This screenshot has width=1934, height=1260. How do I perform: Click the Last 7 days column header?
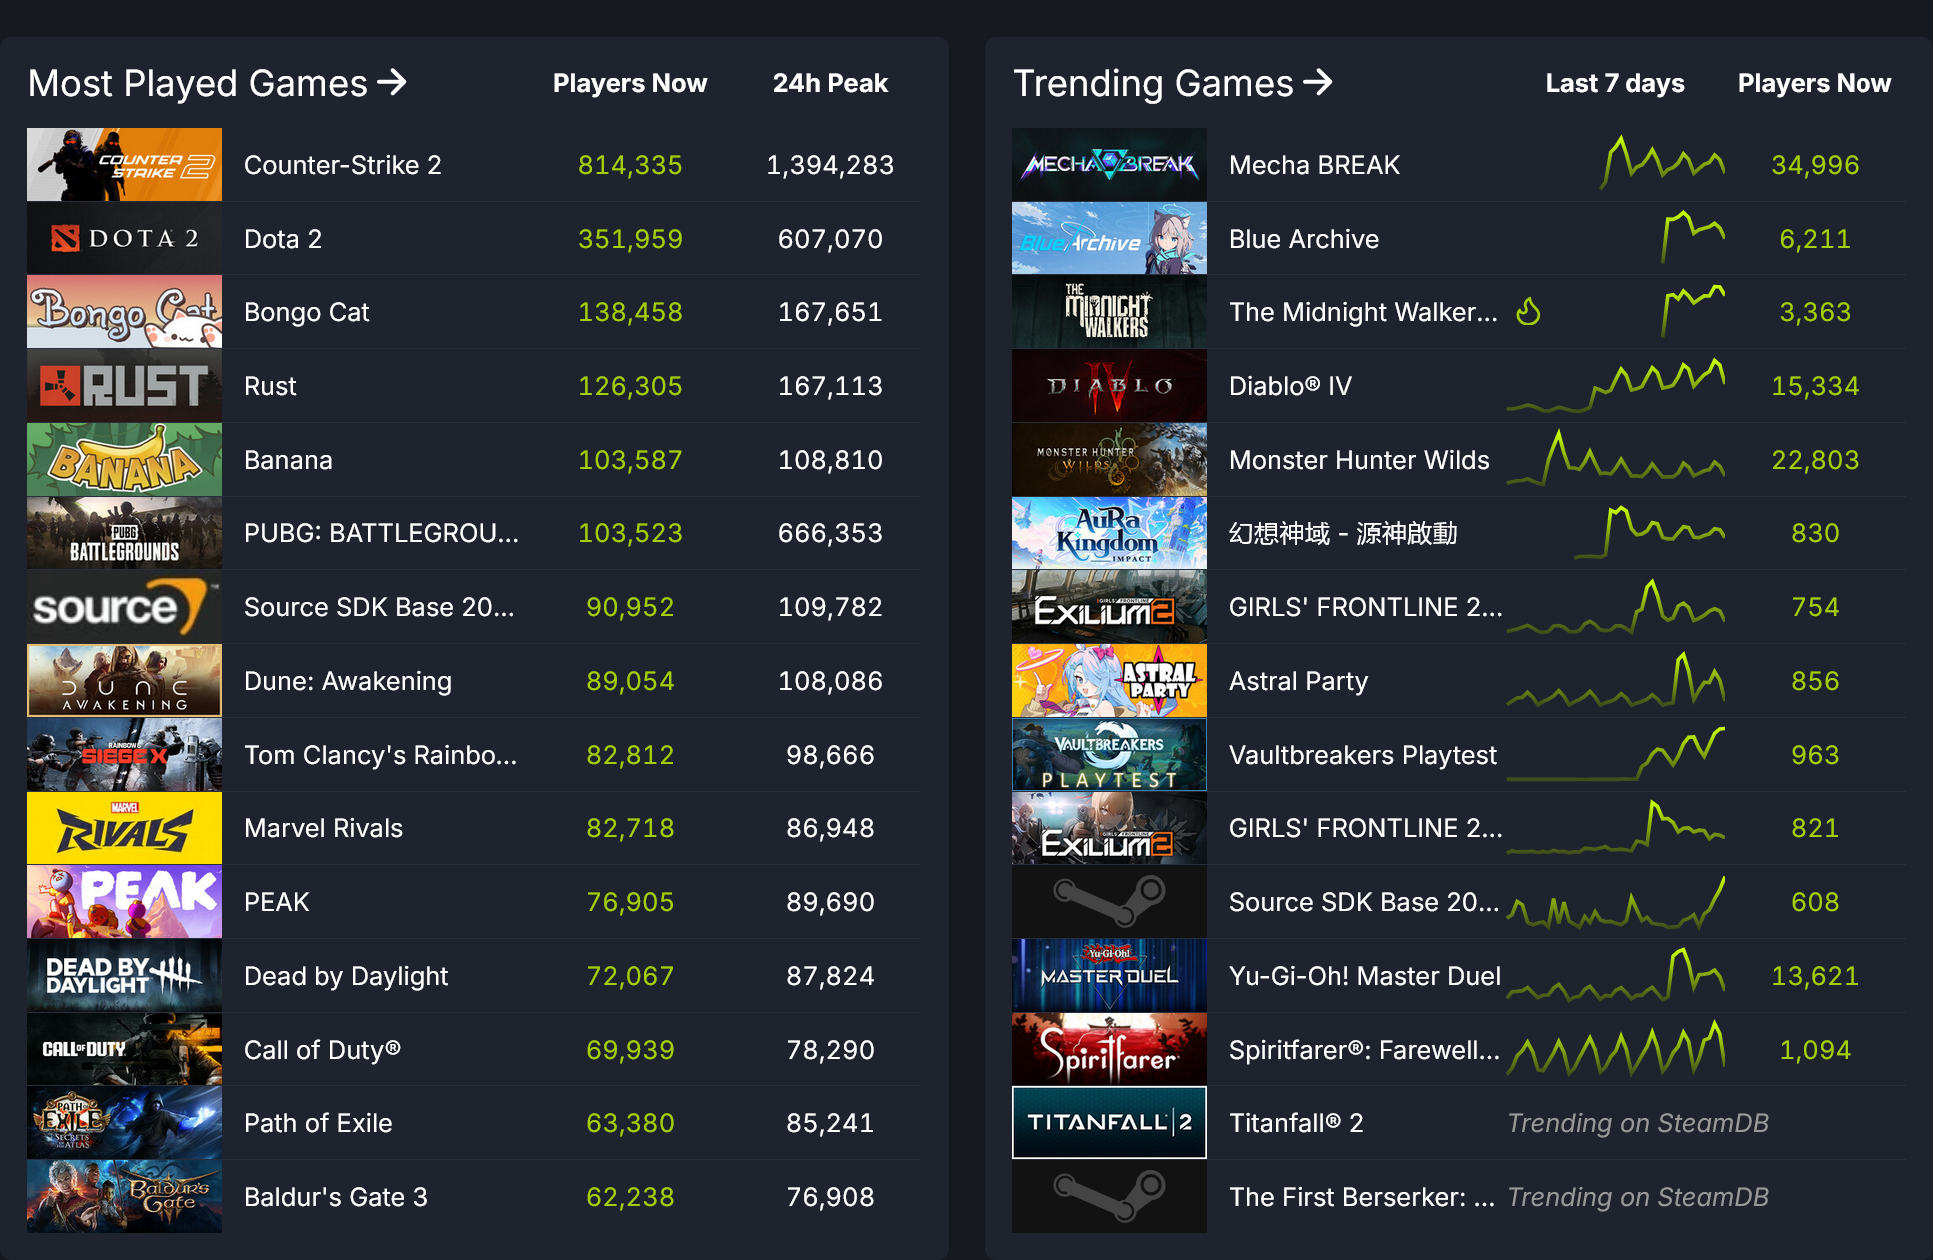(1615, 83)
